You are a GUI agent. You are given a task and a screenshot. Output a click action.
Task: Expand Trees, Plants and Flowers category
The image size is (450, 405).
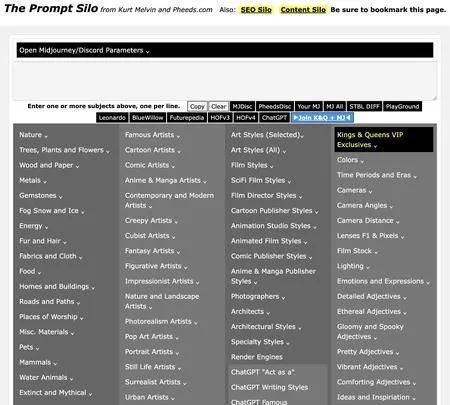pos(64,150)
